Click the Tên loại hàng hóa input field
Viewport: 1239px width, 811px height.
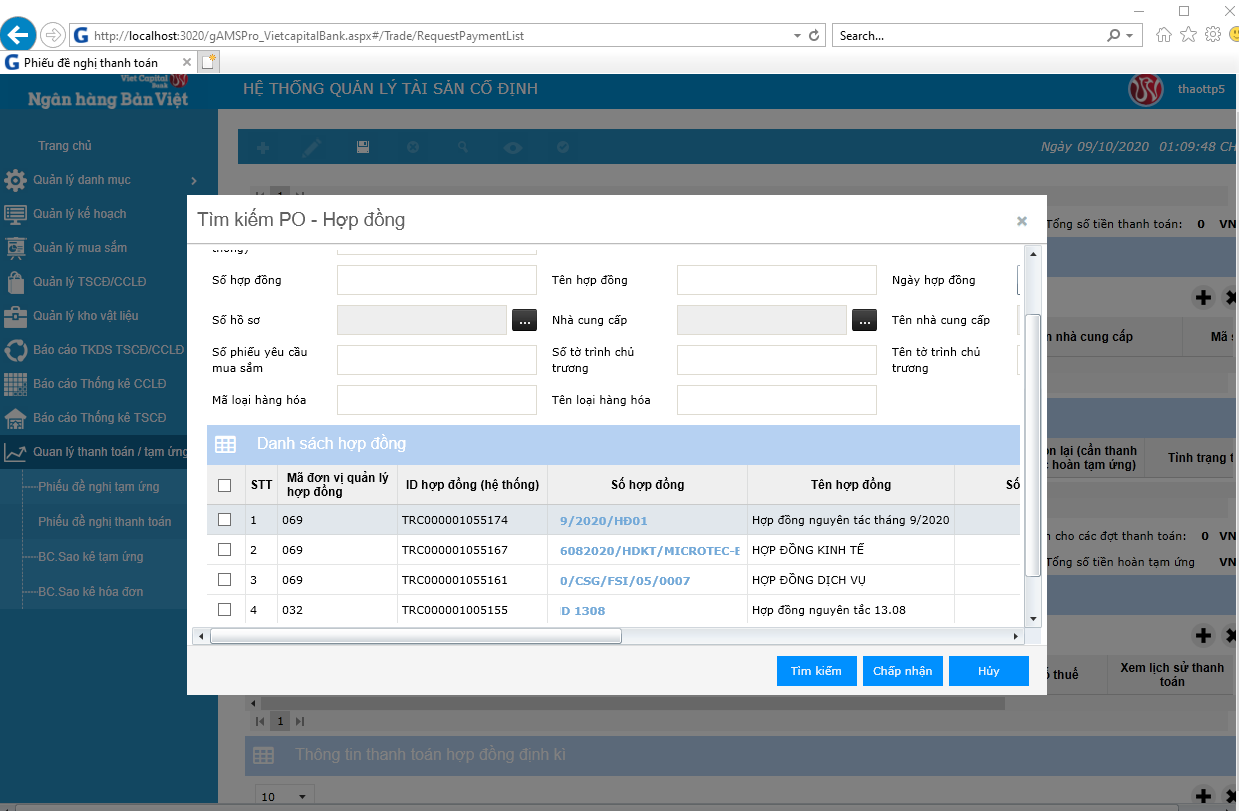tap(777, 400)
